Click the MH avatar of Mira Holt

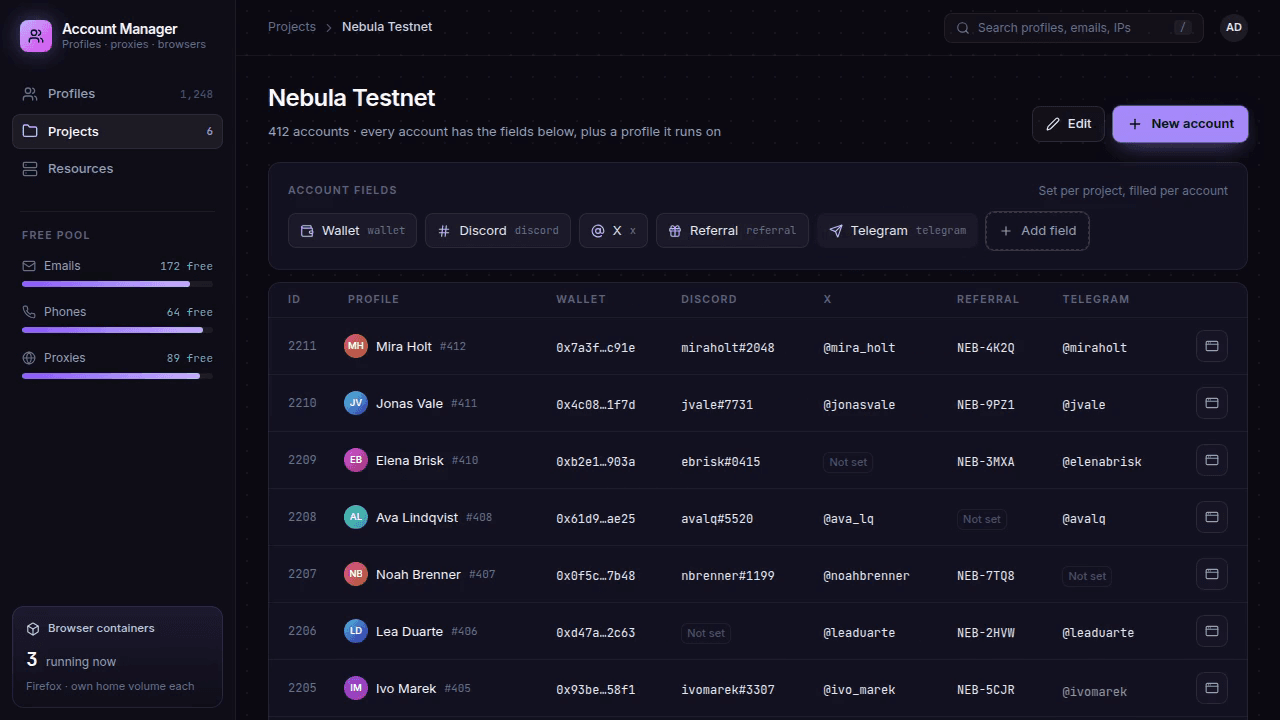coord(356,346)
